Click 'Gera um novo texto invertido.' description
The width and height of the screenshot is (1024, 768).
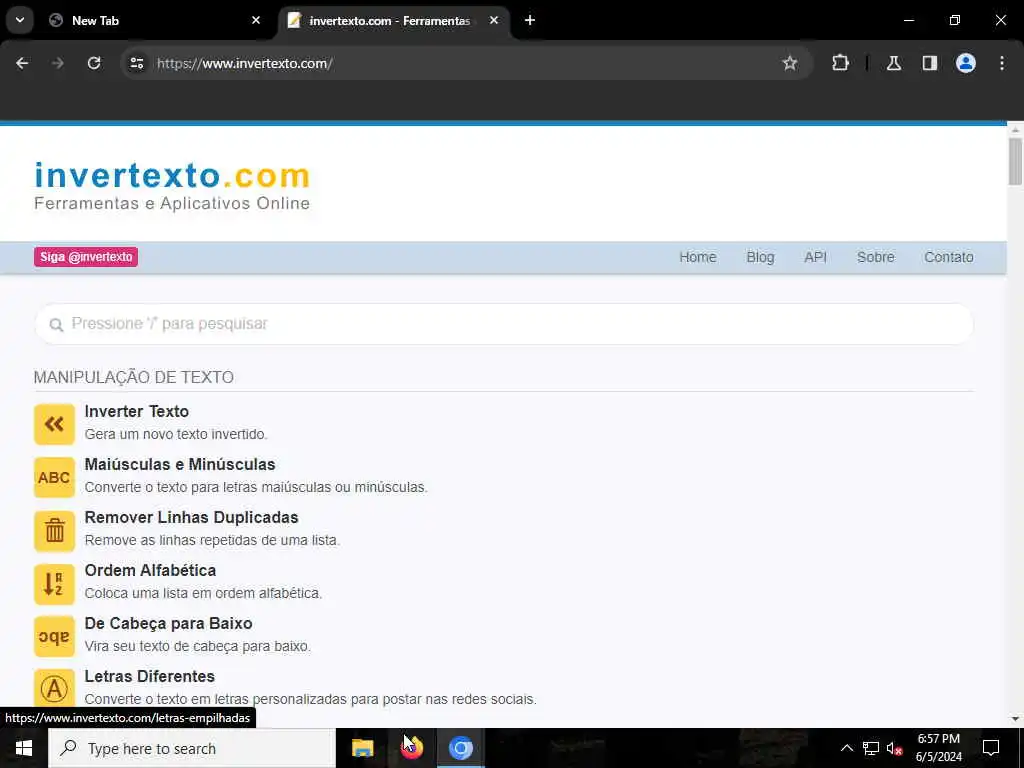(x=176, y=434)
